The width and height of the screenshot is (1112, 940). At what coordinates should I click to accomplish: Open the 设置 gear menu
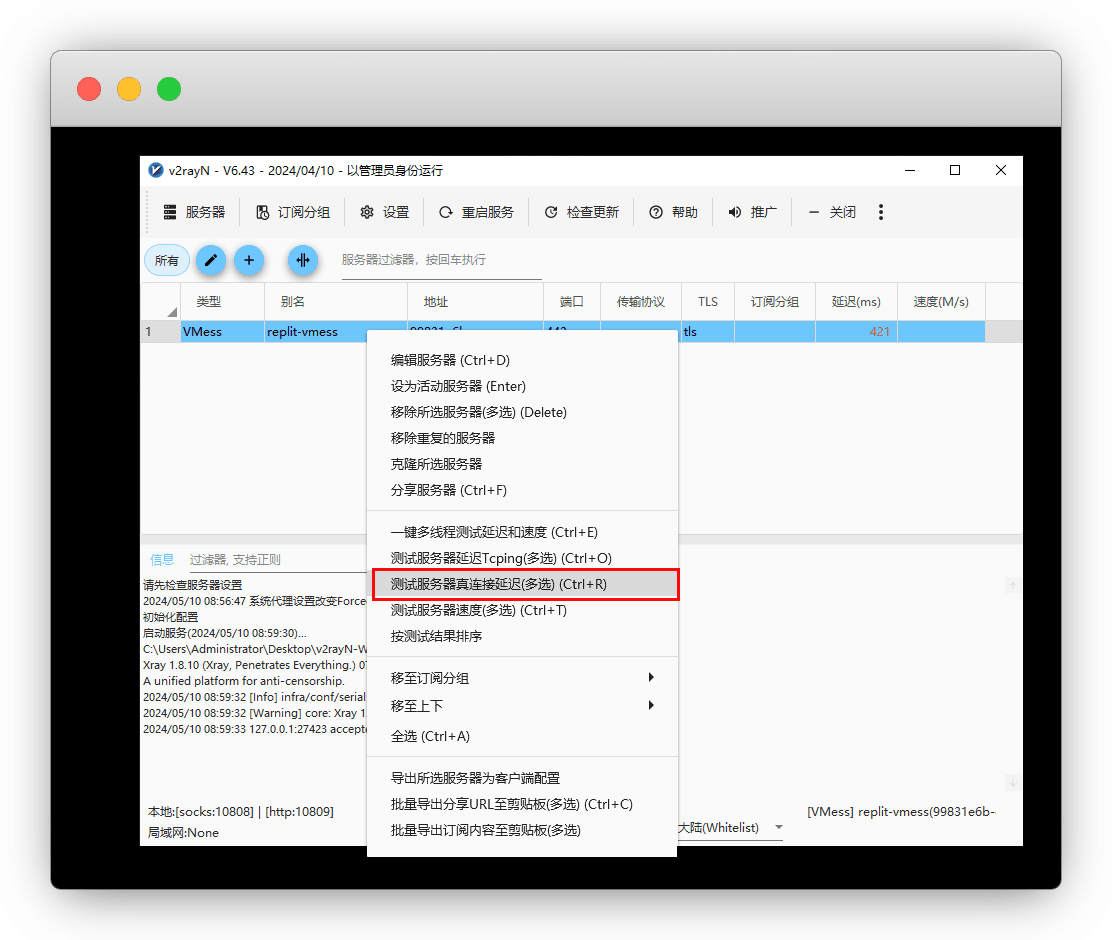click(x=384, y=212)
